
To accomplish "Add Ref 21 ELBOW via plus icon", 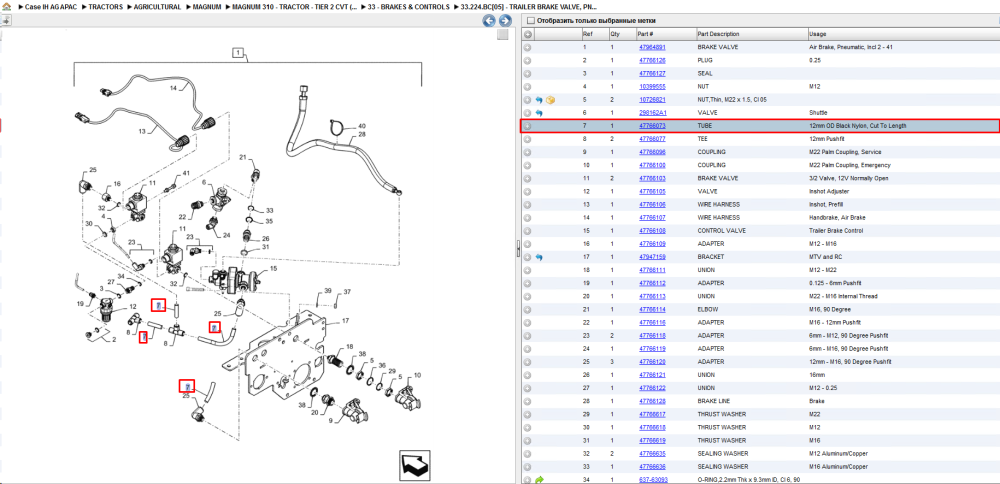I will 527,309.
